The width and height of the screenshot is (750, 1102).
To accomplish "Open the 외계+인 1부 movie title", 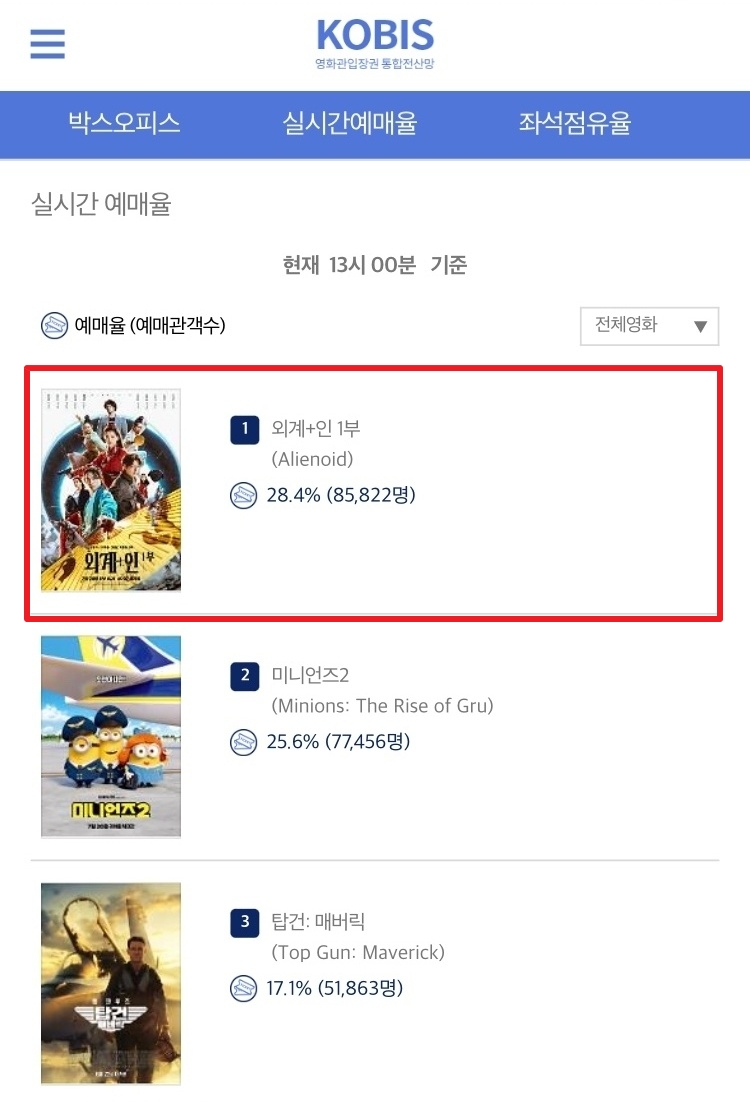I will tap(316, 428).
